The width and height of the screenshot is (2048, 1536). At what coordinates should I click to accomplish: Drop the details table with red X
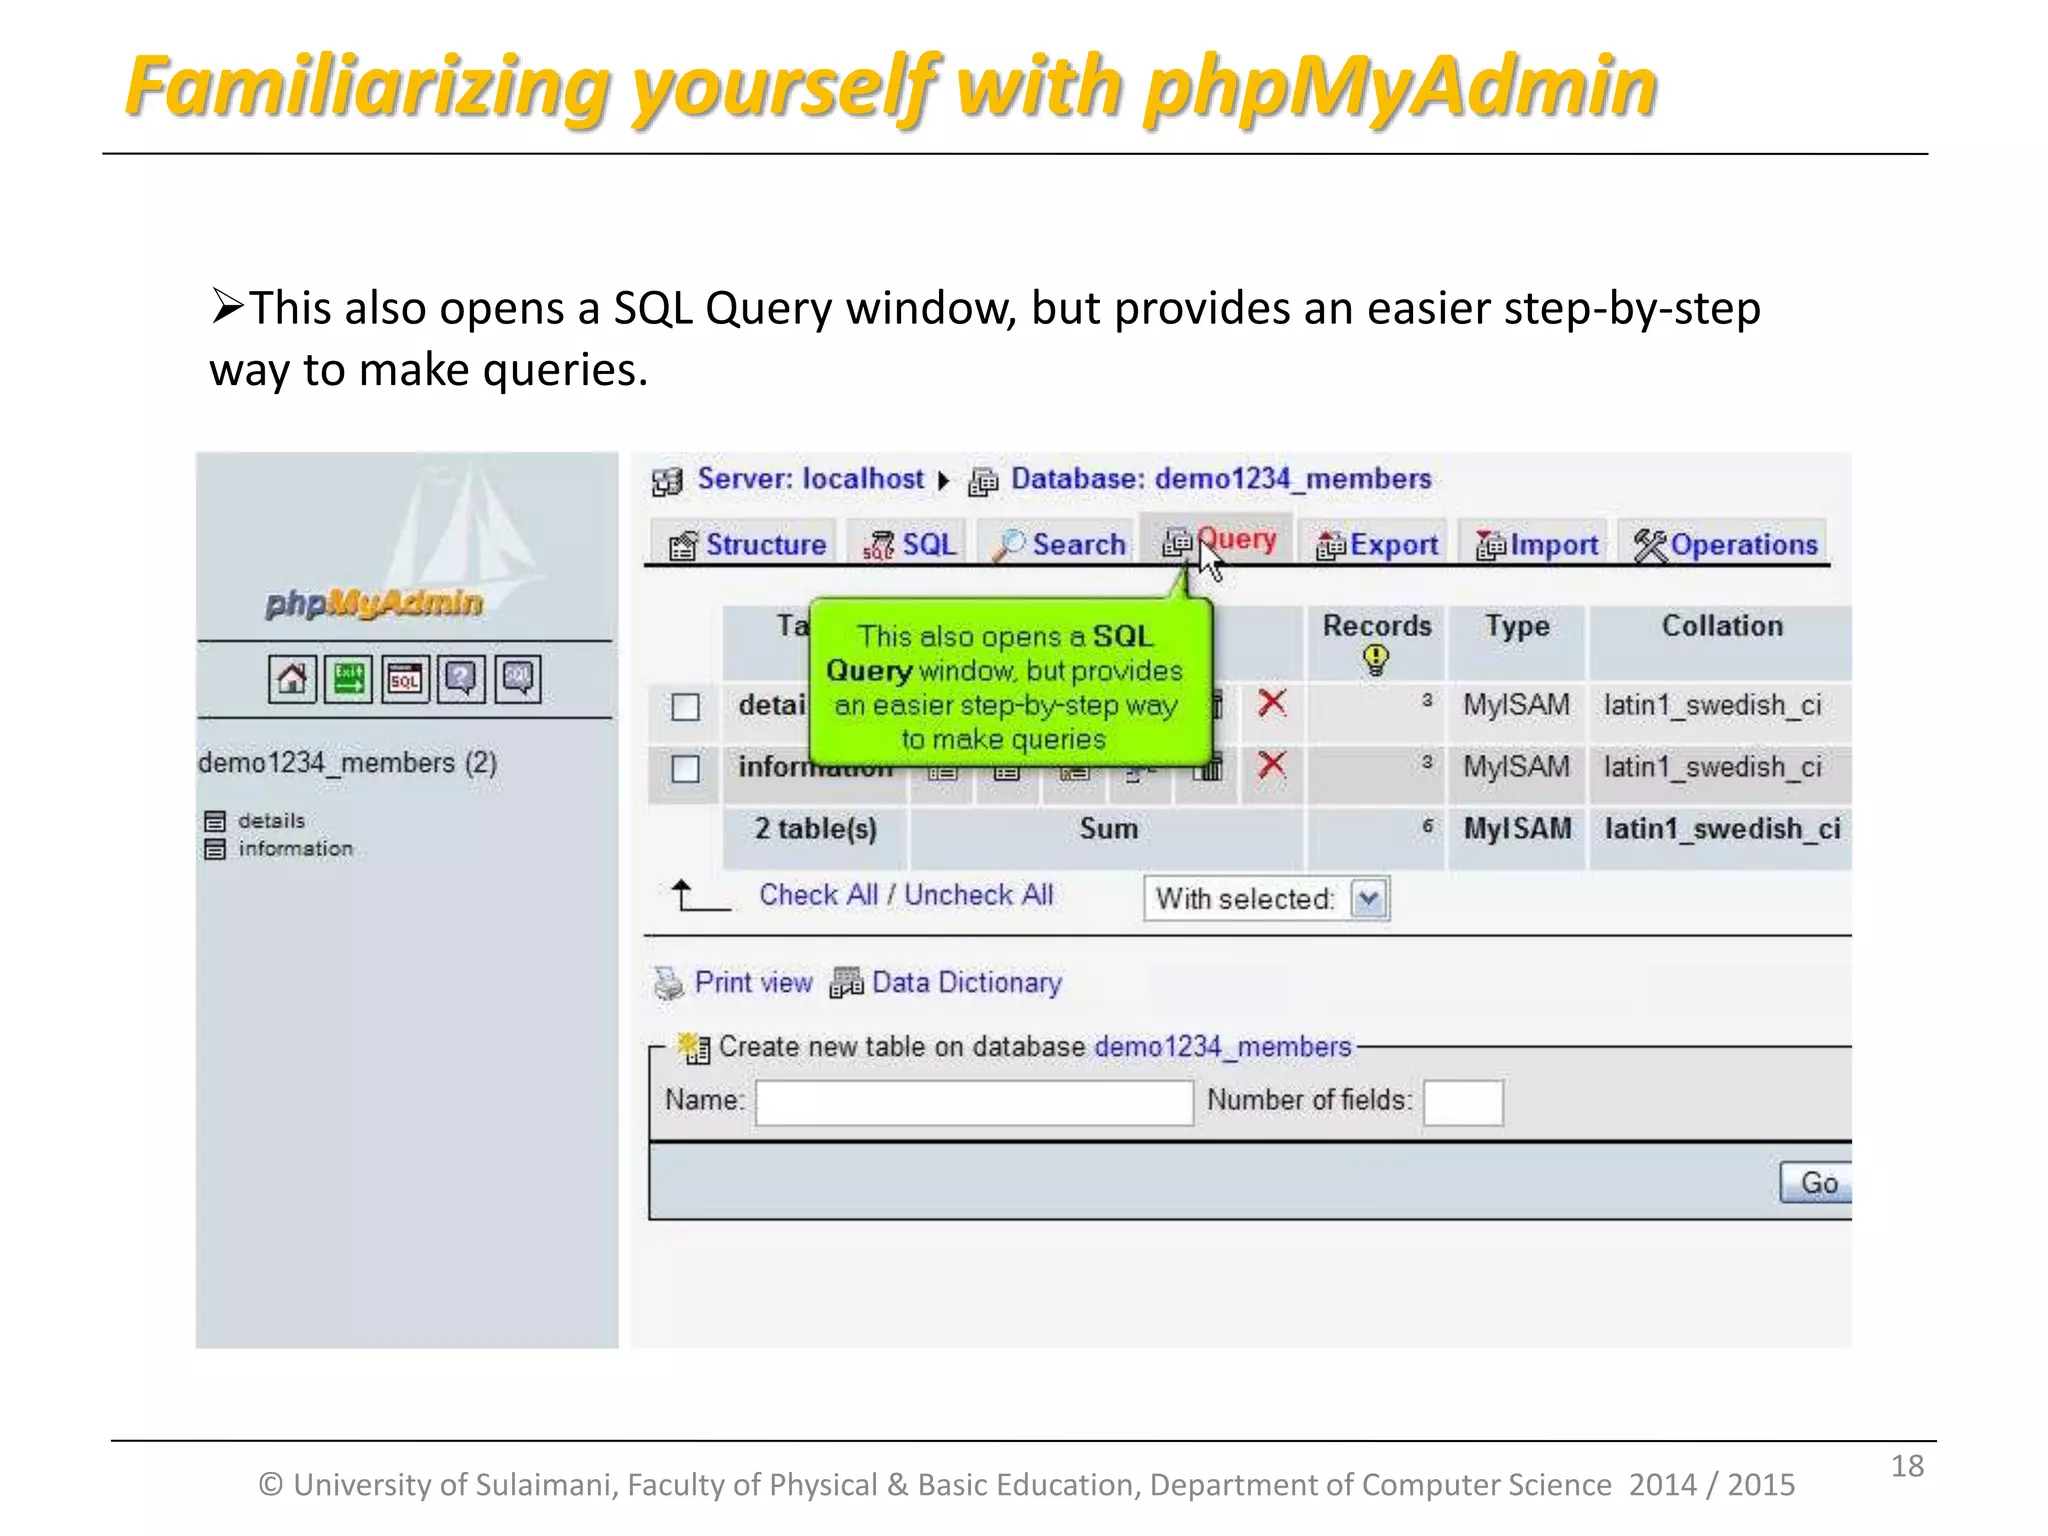1271,703
